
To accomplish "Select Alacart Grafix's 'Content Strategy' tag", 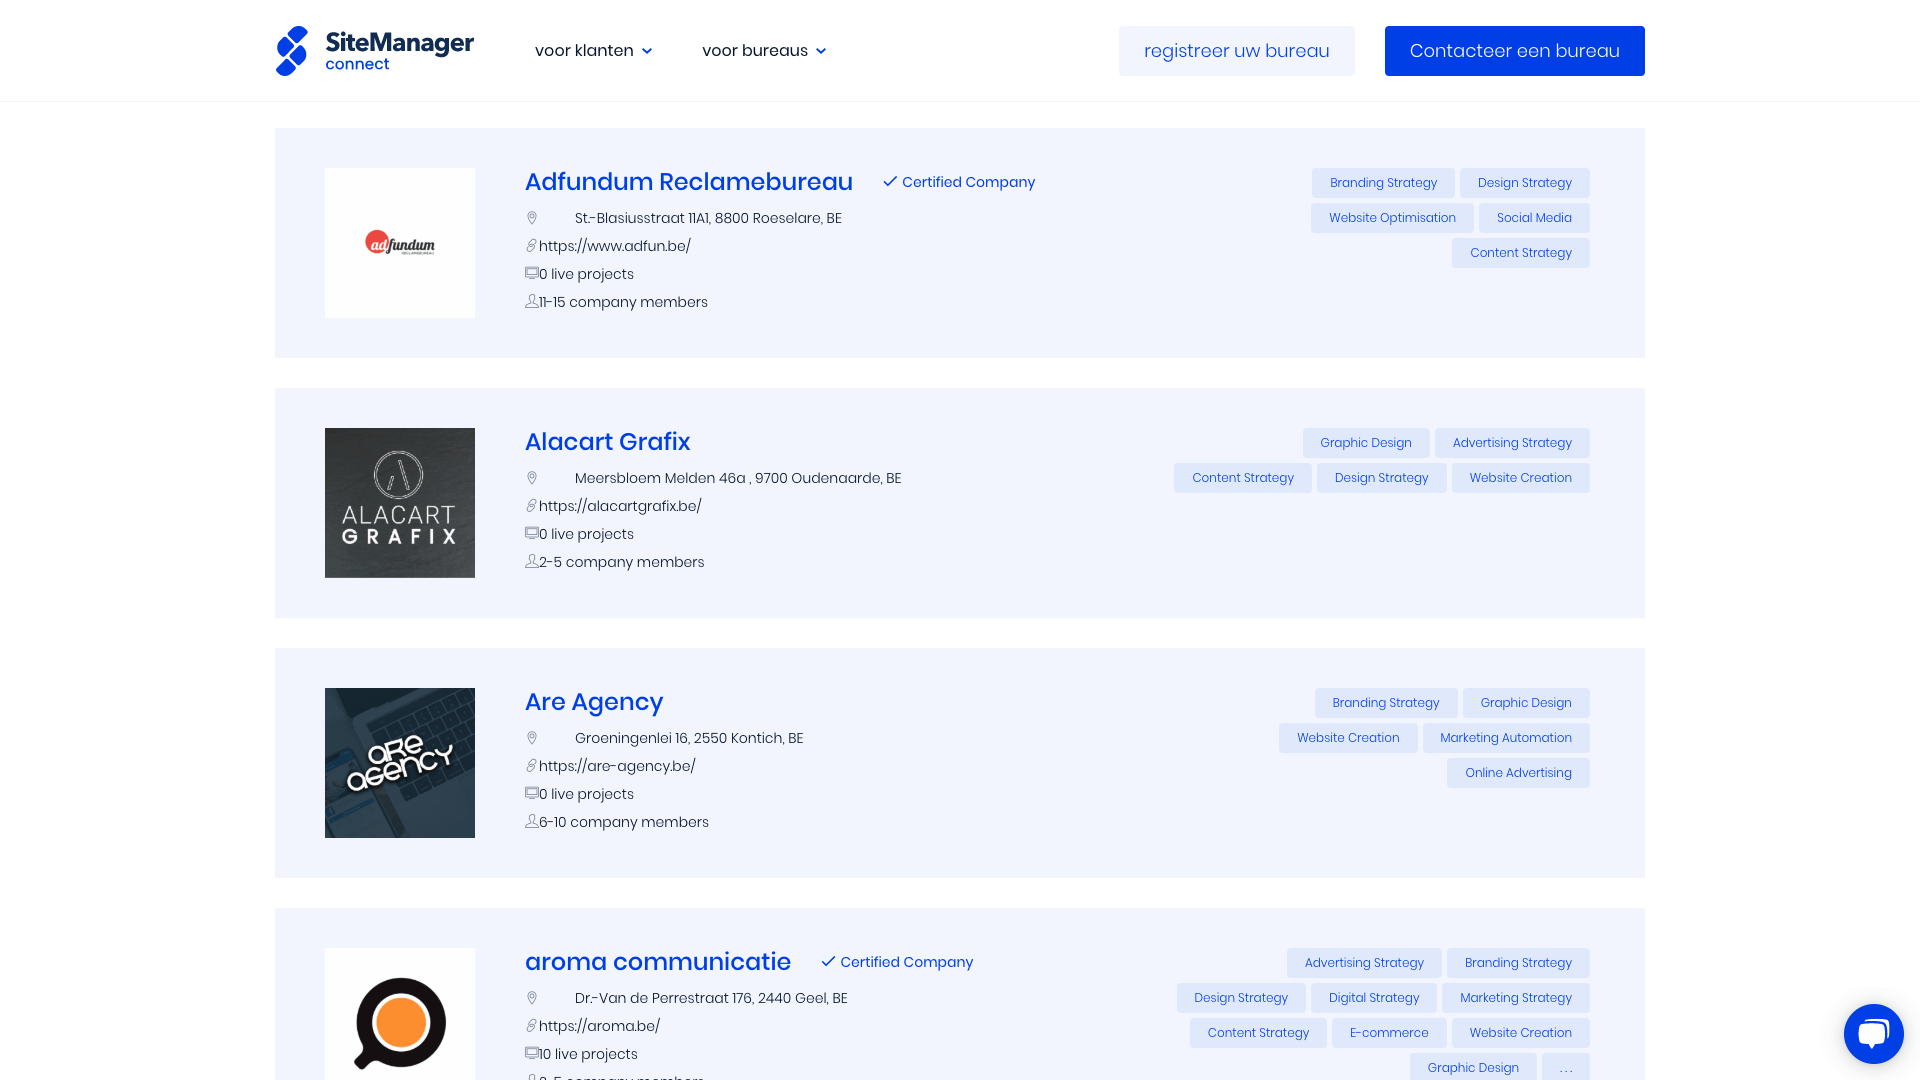I will point(1242,478).
